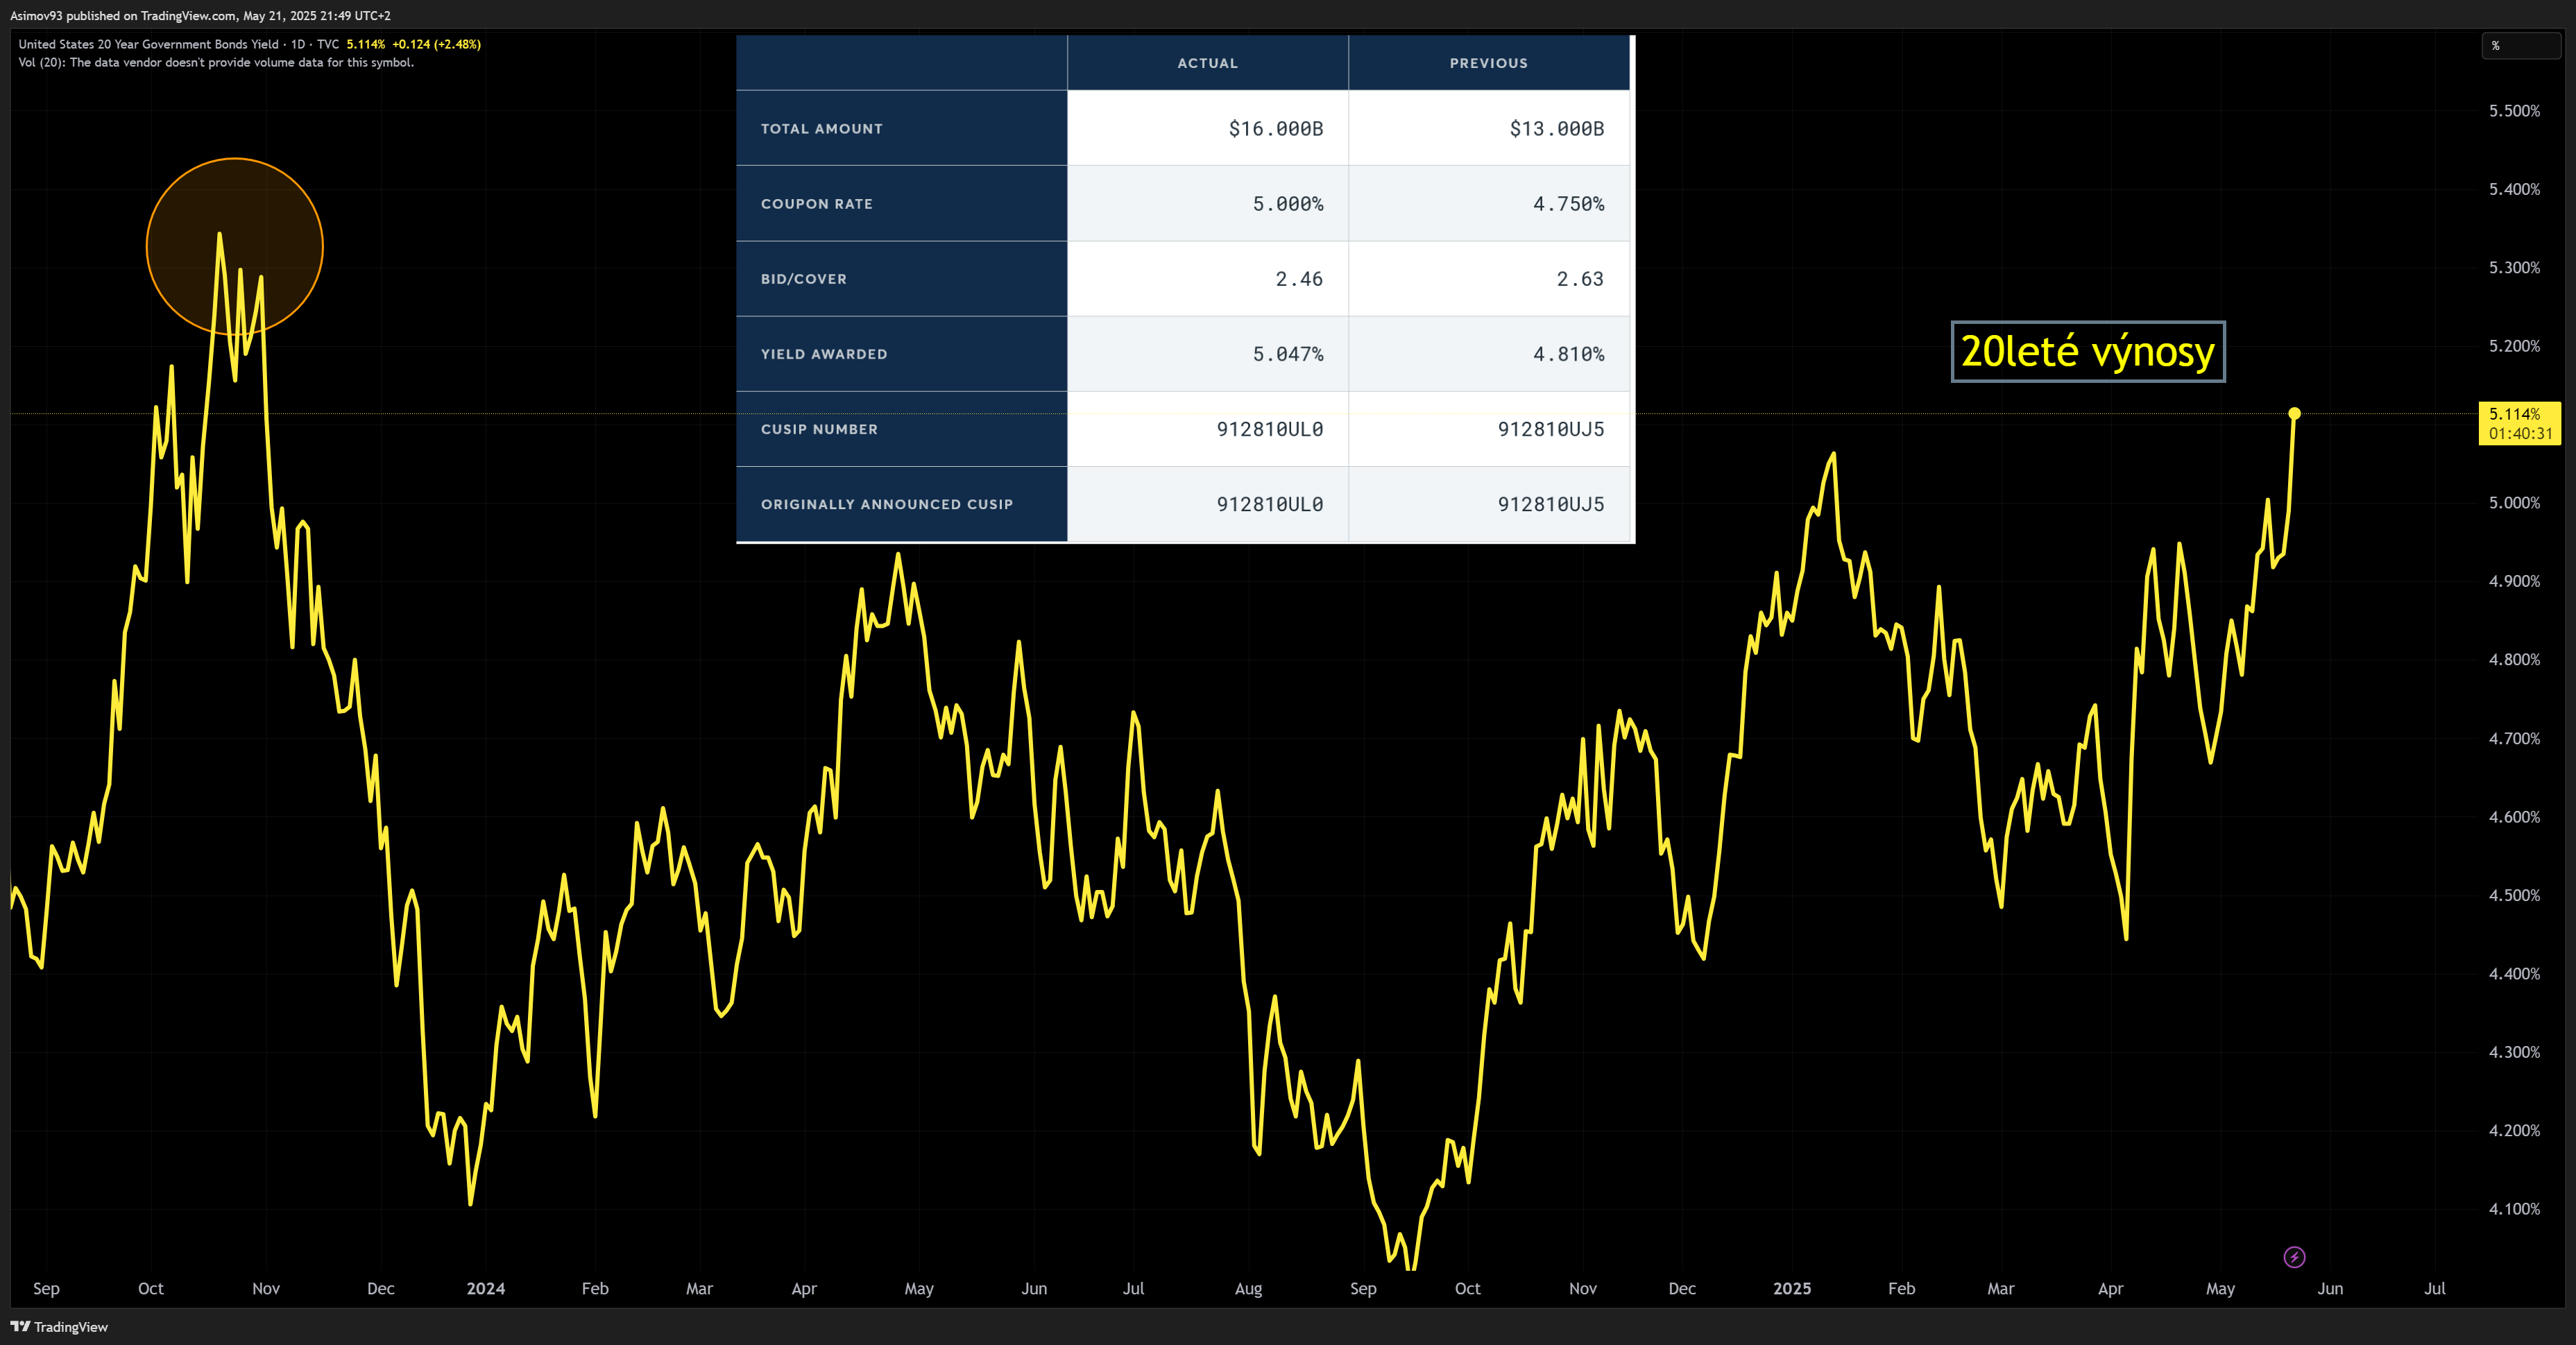The width and height of the screenshot is (2576, 1345).
Task: Click the ACTUAL column header
Action: pyautogui.click(x=1207, y=63)
